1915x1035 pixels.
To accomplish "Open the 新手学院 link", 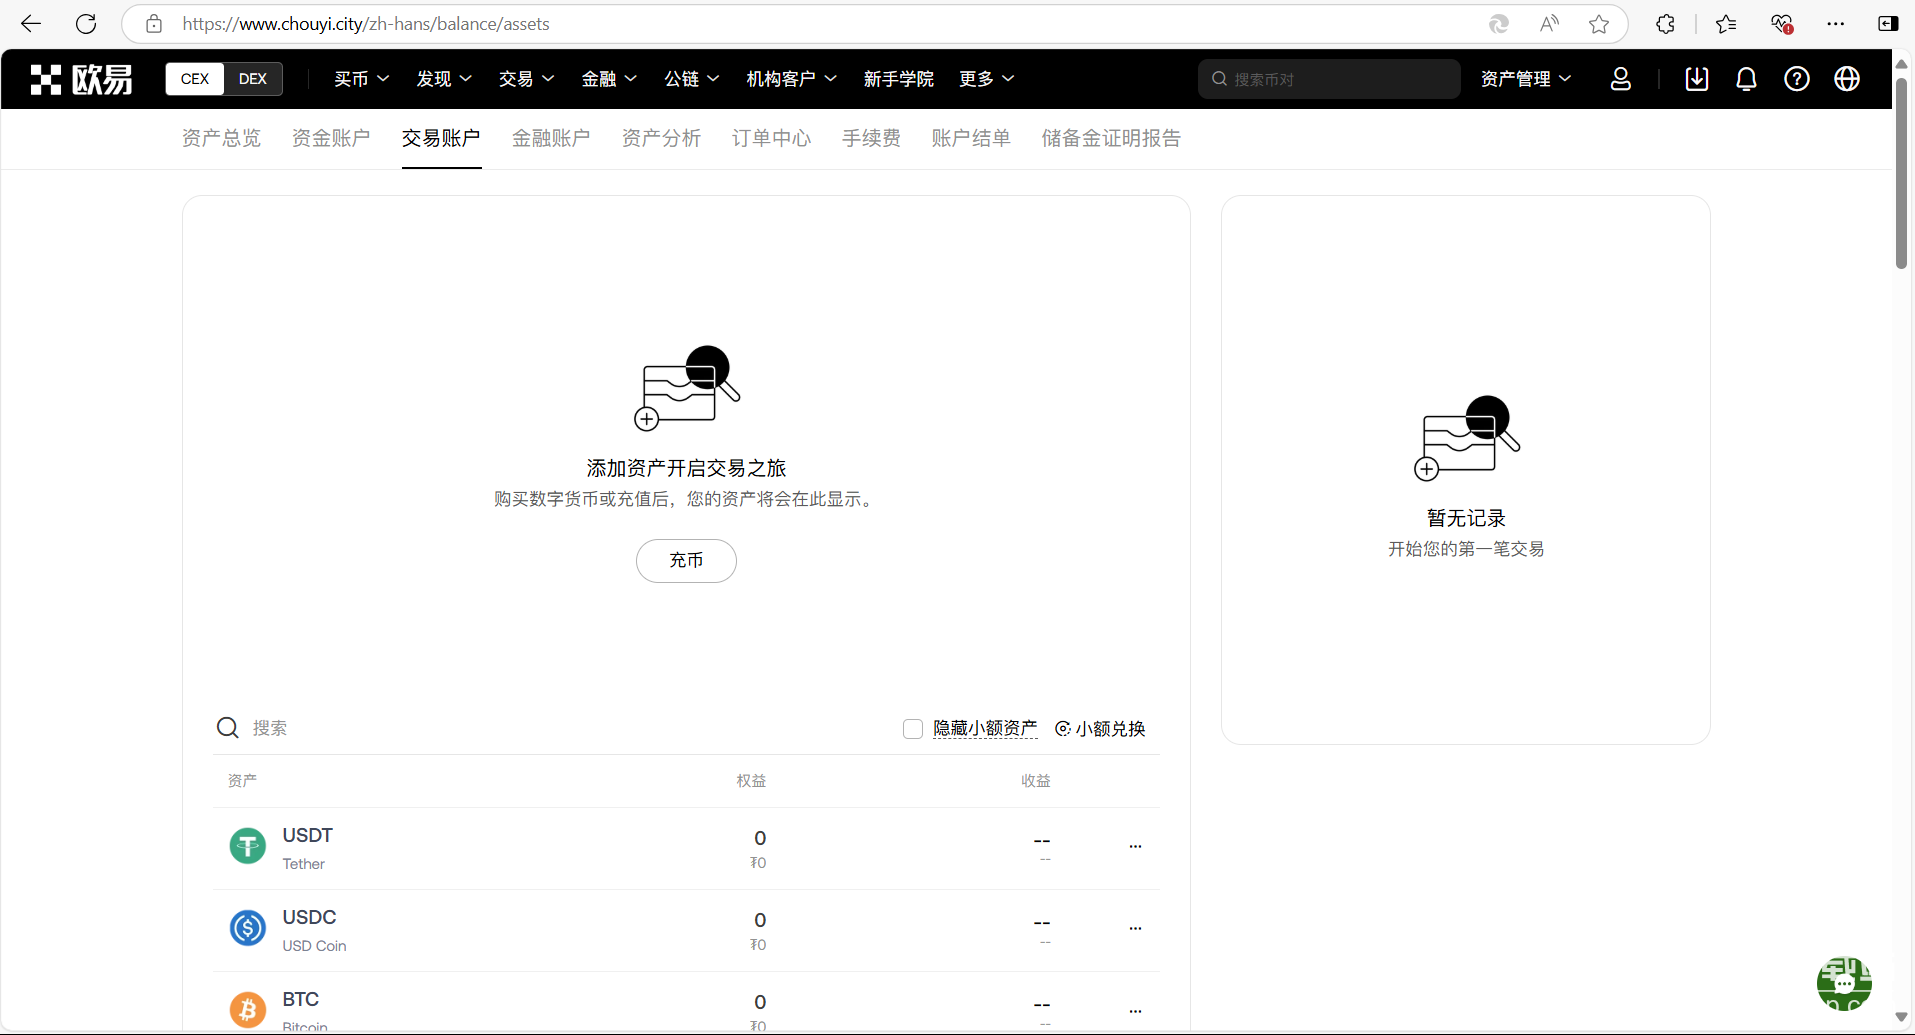I will coord(898,79).
